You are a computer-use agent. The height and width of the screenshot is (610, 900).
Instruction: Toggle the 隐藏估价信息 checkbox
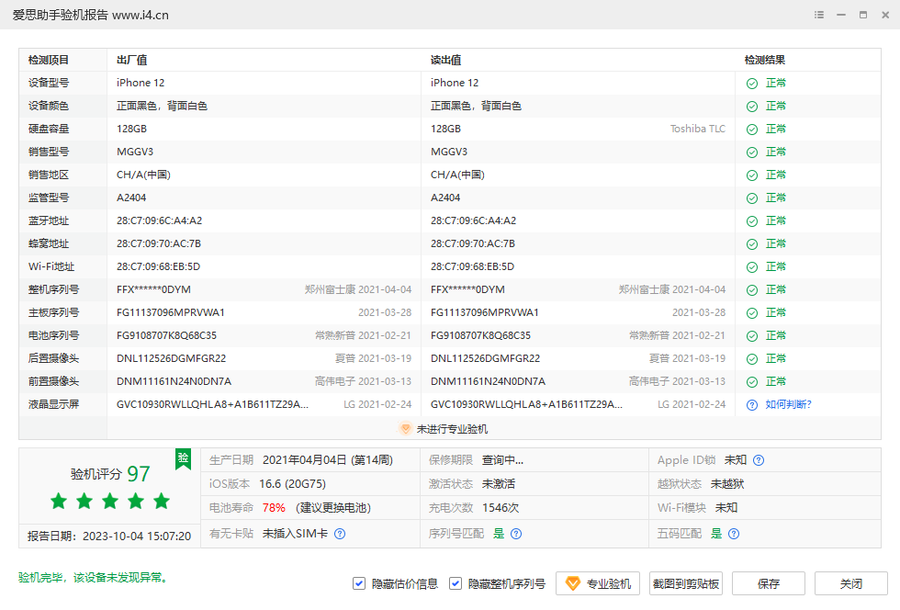click(359, 584)
